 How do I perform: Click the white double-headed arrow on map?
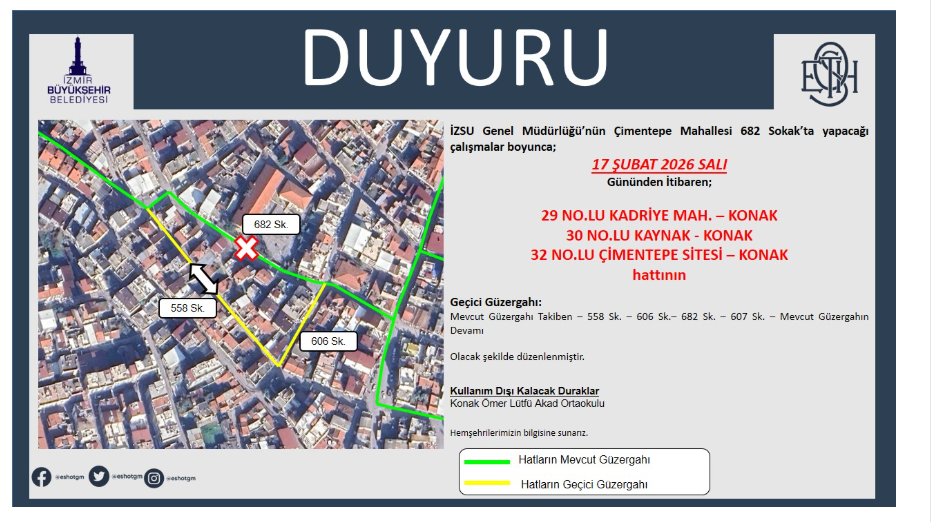204,279
